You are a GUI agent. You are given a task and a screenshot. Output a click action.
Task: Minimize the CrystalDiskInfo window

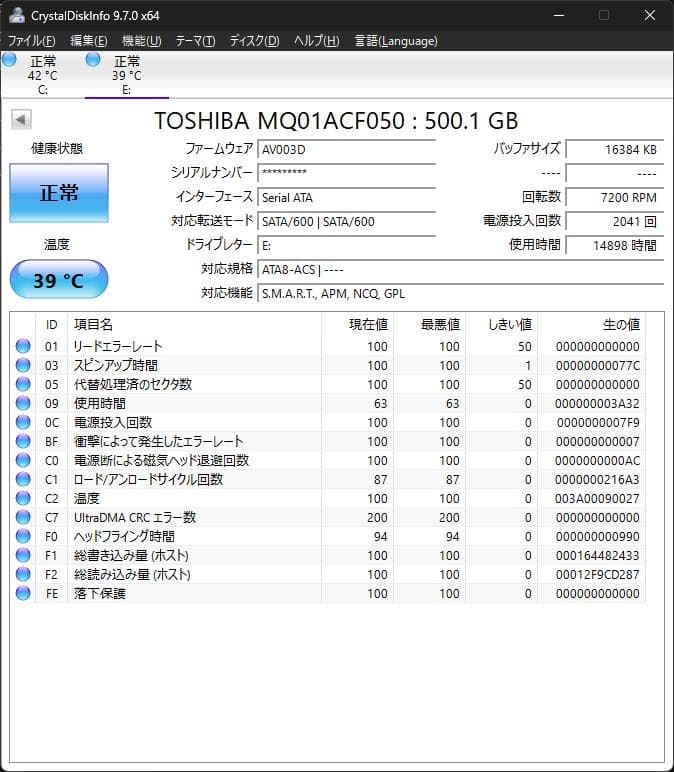(x=559, y=15)
